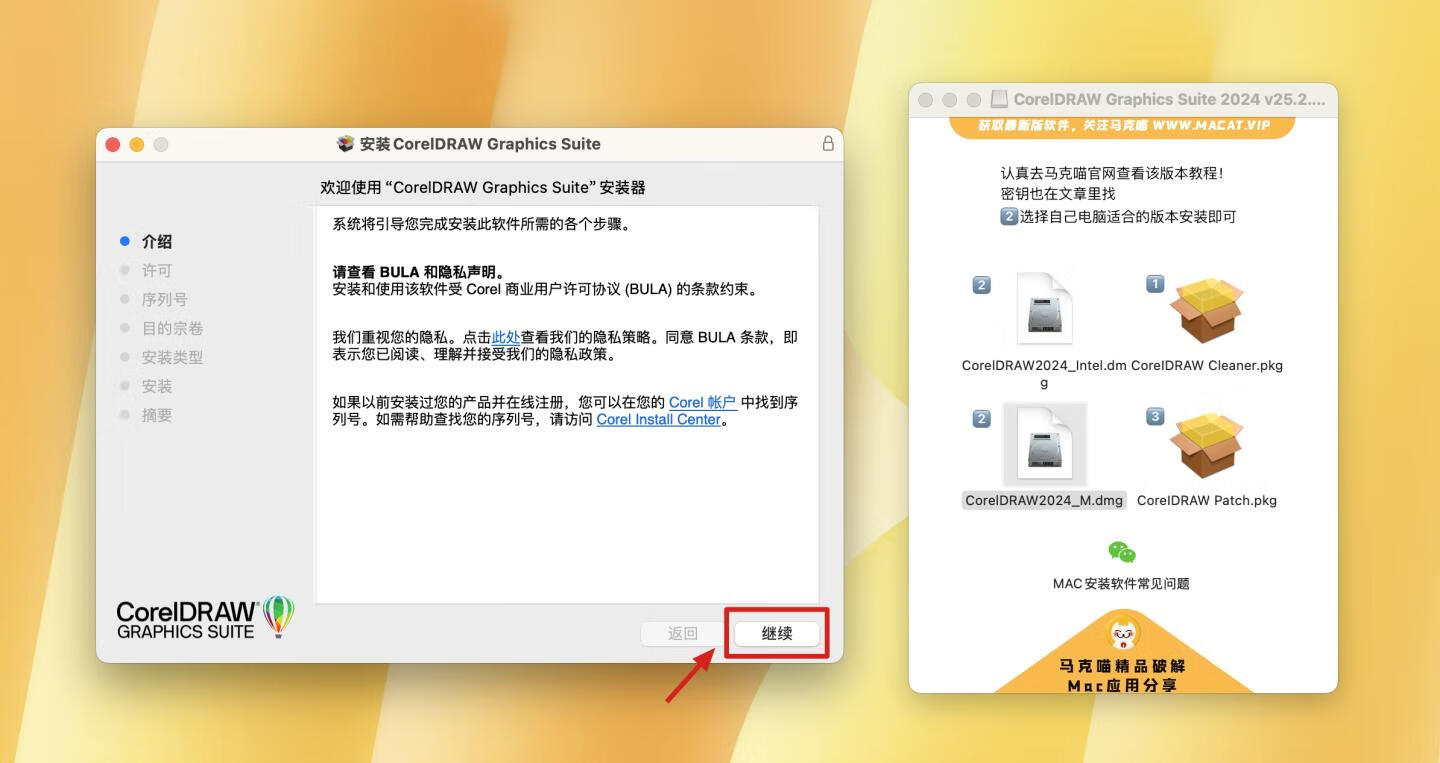Select the 摘要 step in sidebar
Viewport: 1440px width, 763px height.
point(157,415)
